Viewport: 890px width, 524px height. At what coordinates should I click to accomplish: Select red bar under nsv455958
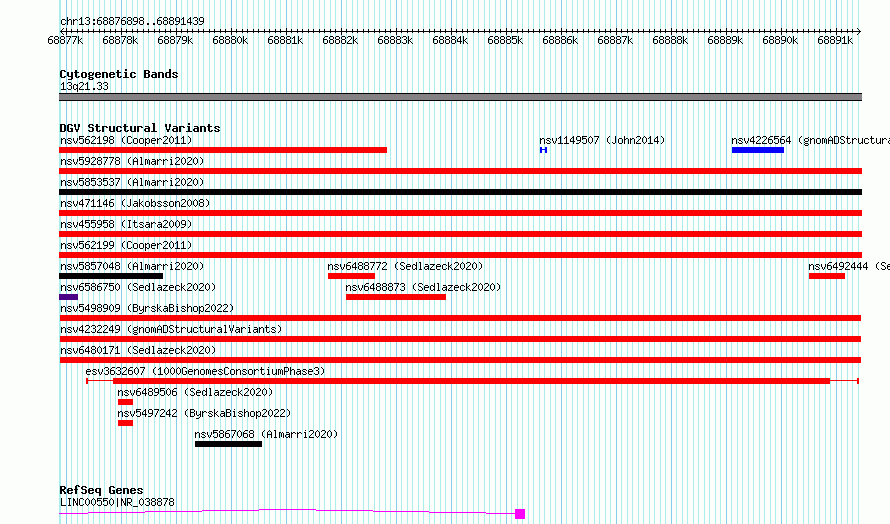(460, 234)
